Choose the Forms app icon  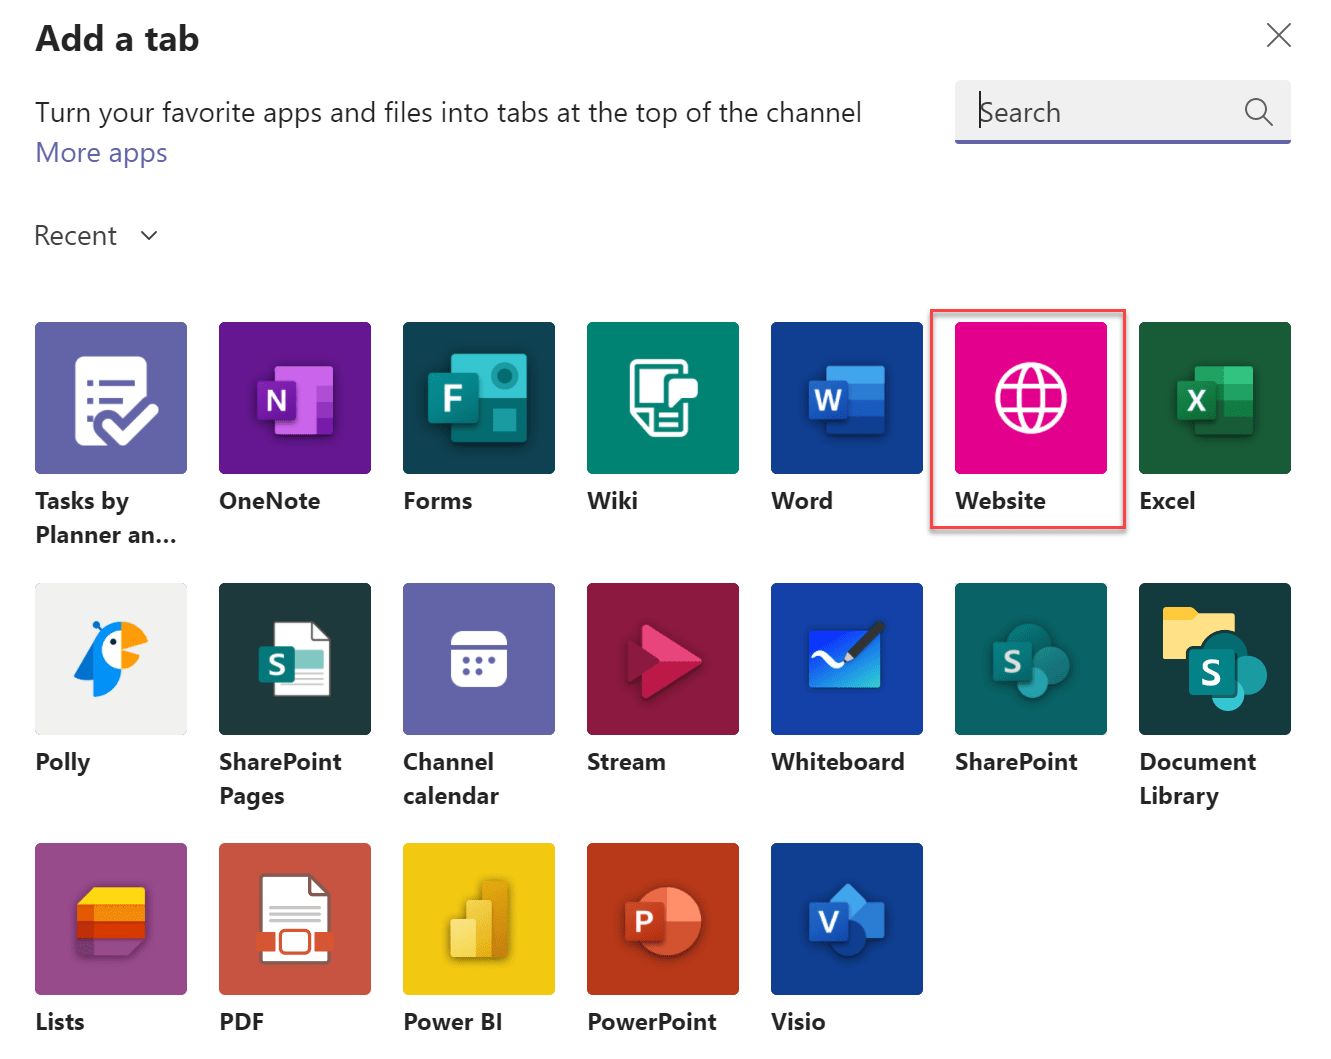(x=478, y=397)
